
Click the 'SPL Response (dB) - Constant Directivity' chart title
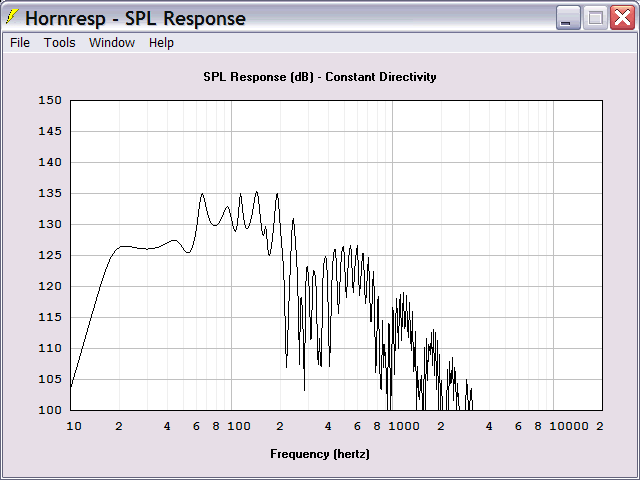[320, 77]
